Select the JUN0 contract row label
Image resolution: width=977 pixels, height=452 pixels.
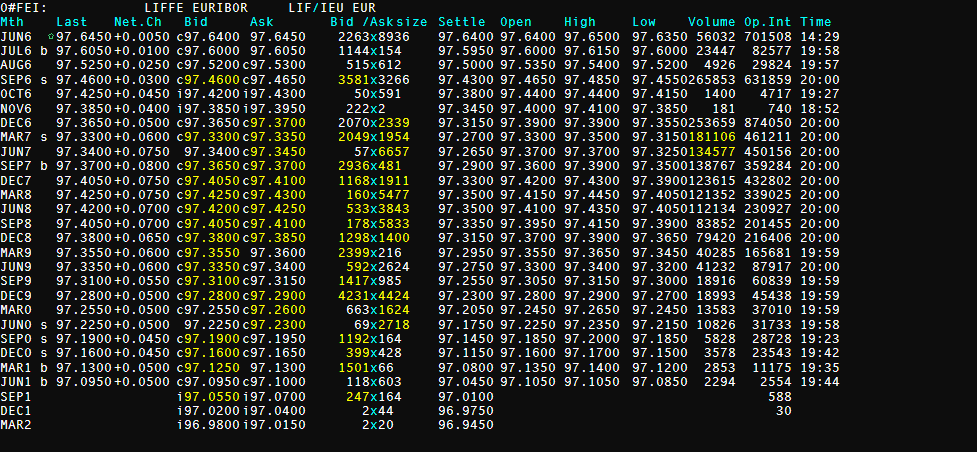click(x=16, y=325)
